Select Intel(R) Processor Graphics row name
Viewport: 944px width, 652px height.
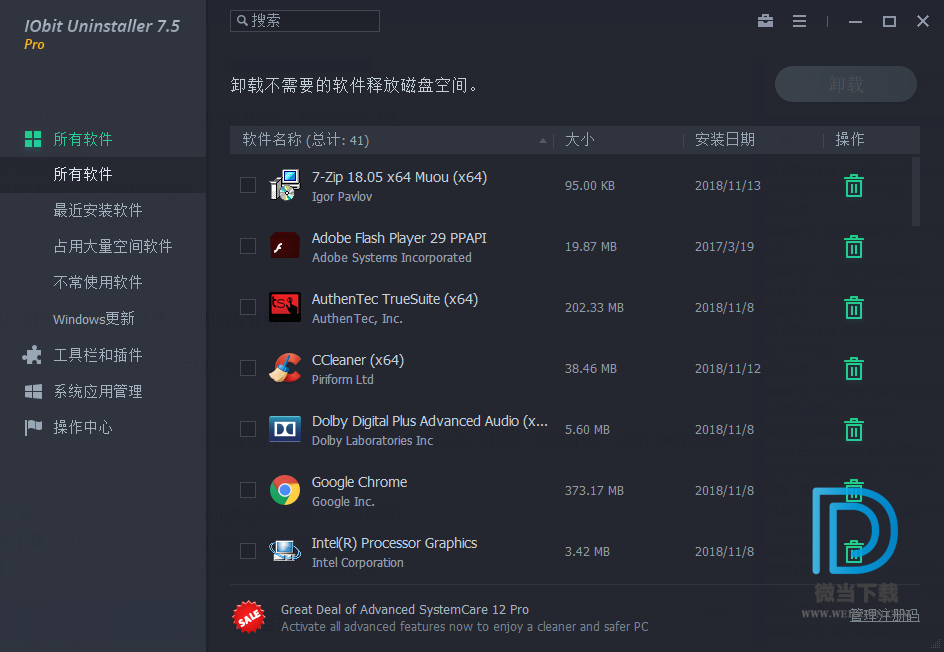(394, 543)
